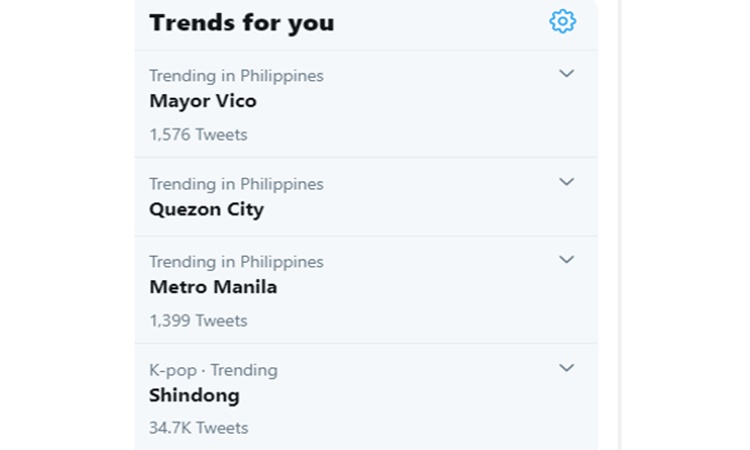Image resolution: width=750 pixels, height=450 pixels.
Task: Open the Trends settings gear icon
Action: coord(562,22)
